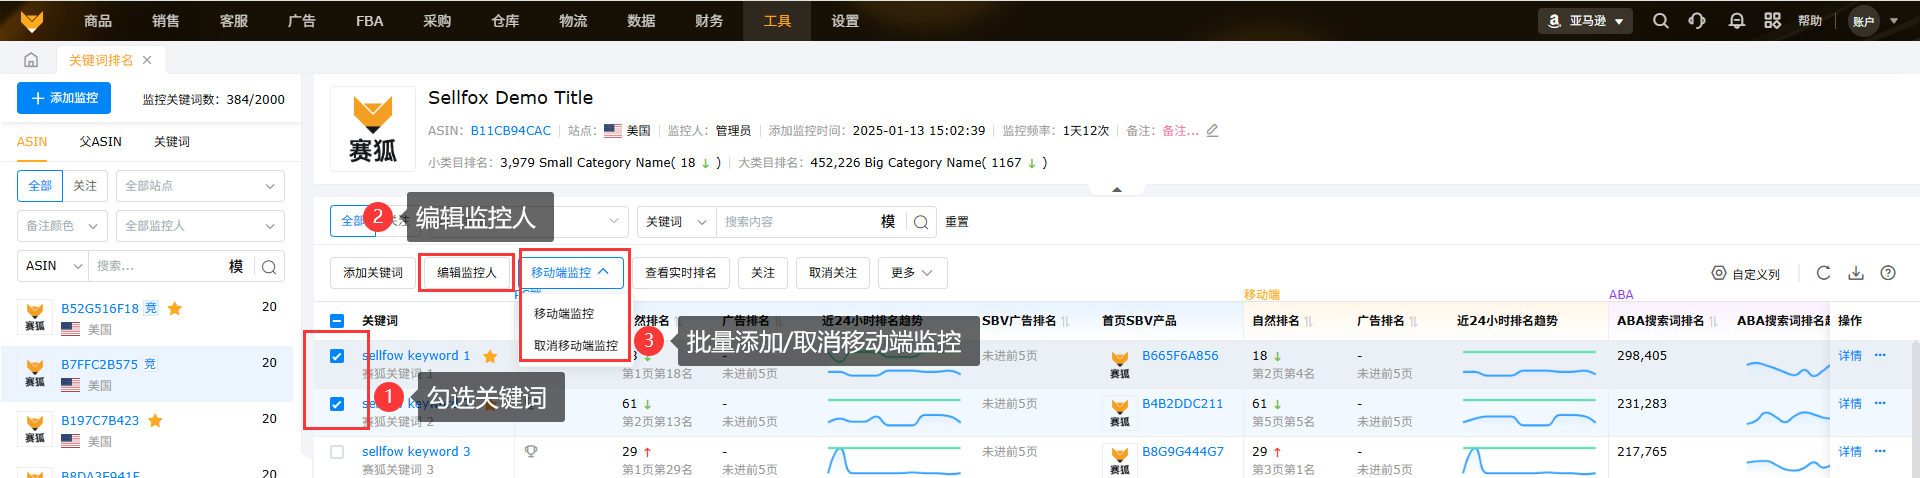Open more actions dots for 298,405 row
This screenshot has height=478, width=1920.
tap(1880, 355)
